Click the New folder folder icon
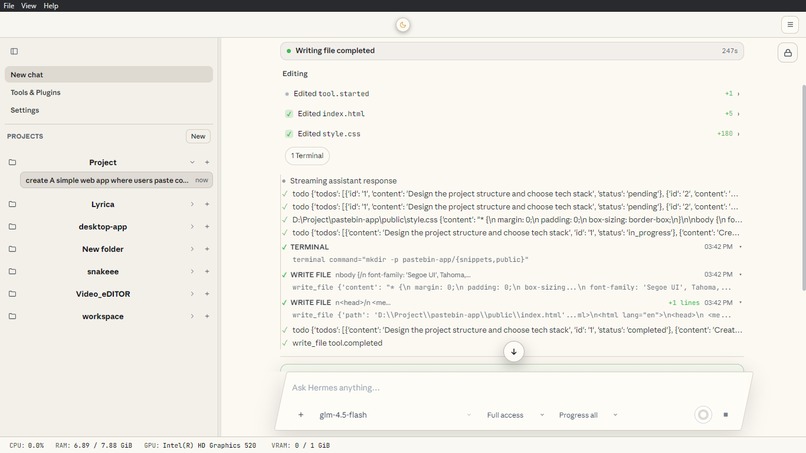Image resolution: width=806 pixels, height=453 pixels. (x=12, y=249)
